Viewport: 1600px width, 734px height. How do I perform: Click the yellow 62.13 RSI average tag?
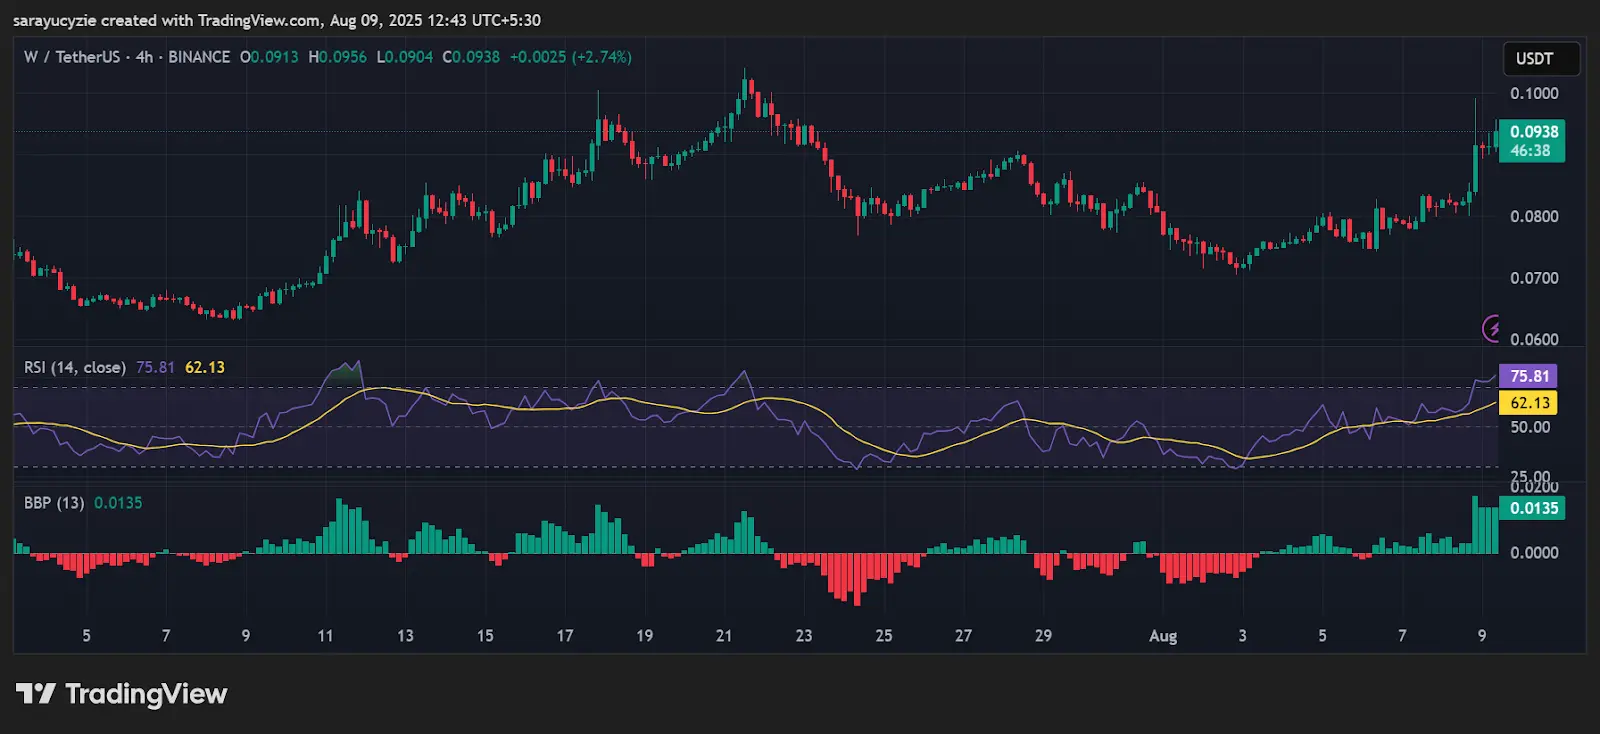coord(1528,403)
